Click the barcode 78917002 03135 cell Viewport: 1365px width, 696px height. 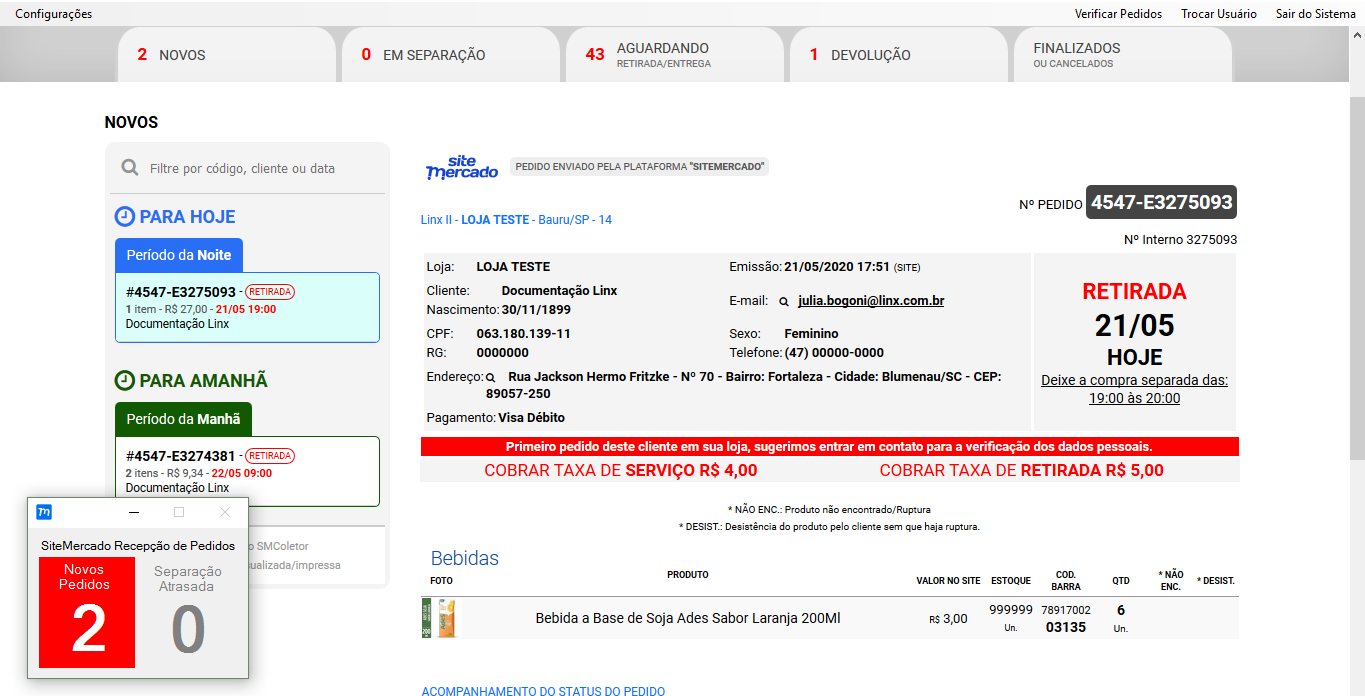click(1066, 618)
